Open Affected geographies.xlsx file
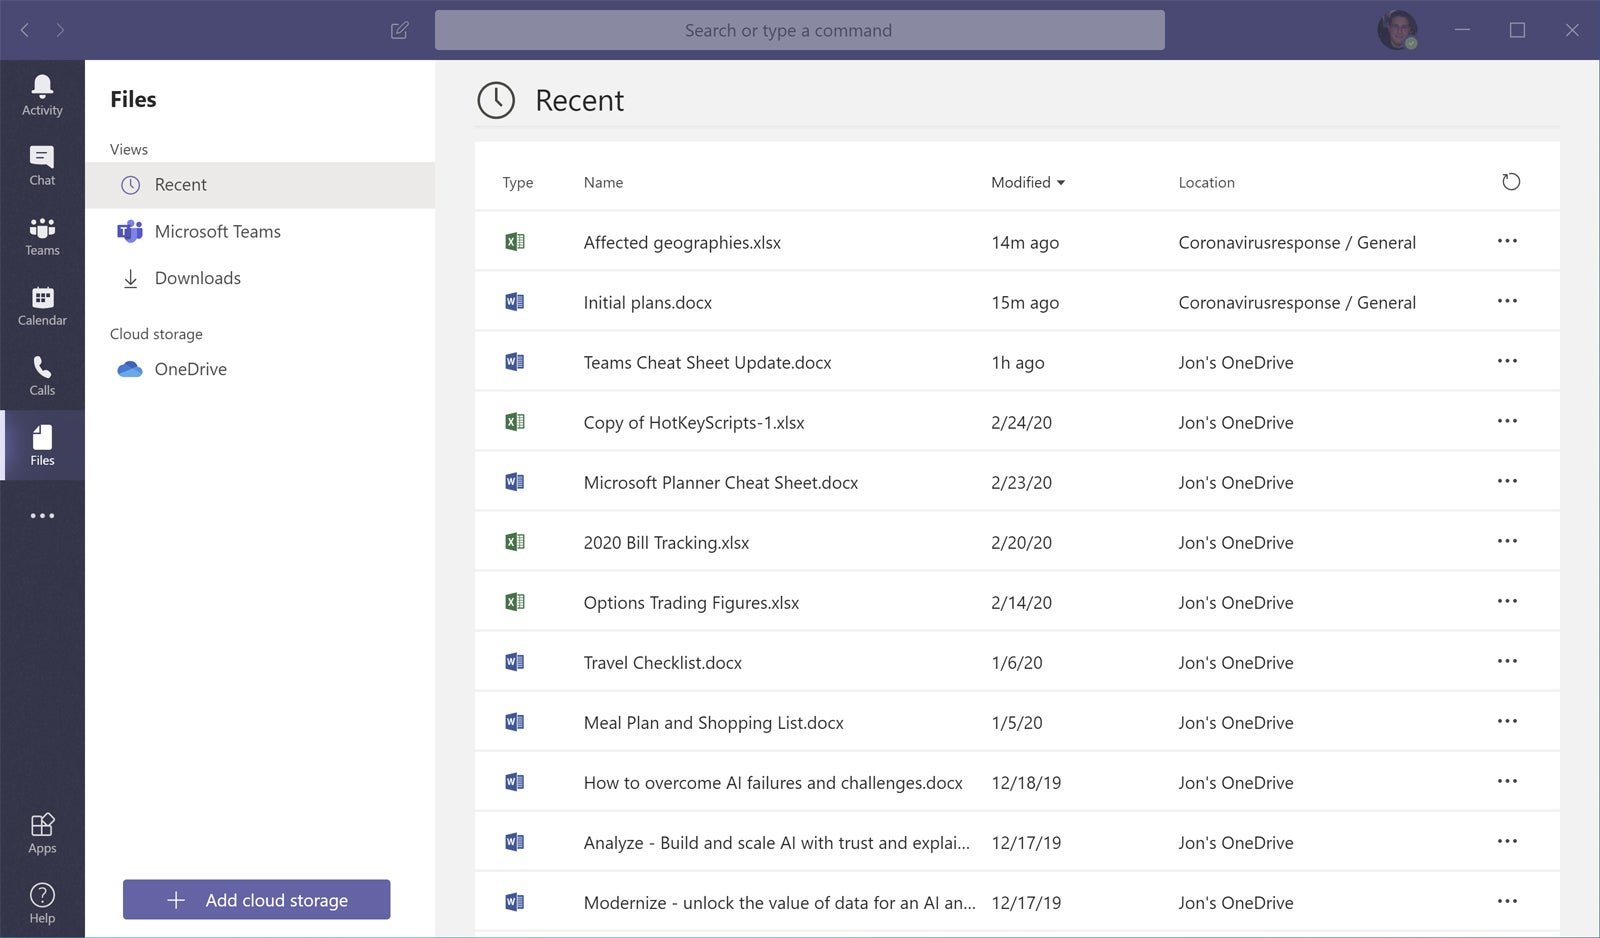Viewport: 1600px width, 938px height. [x=682, y=242]
